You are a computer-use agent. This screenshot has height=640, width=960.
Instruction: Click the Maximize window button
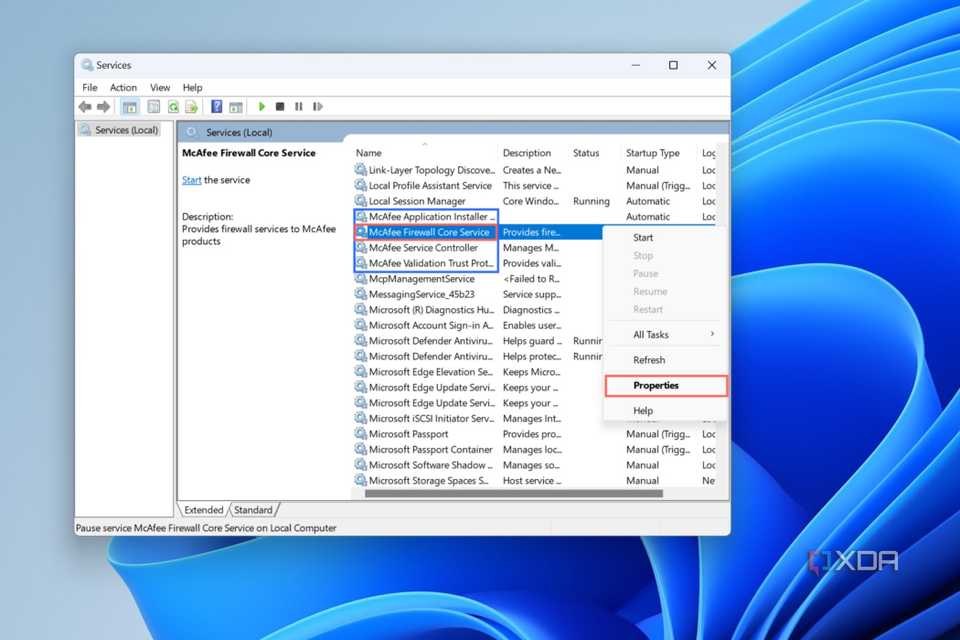click(x=673, y=65)
